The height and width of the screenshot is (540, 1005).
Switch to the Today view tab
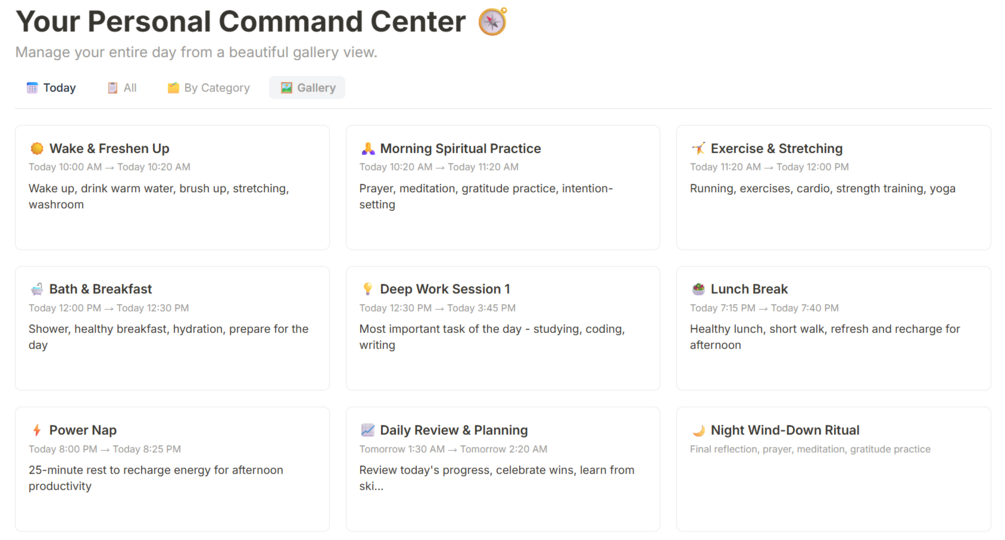(x=51, y=88)
